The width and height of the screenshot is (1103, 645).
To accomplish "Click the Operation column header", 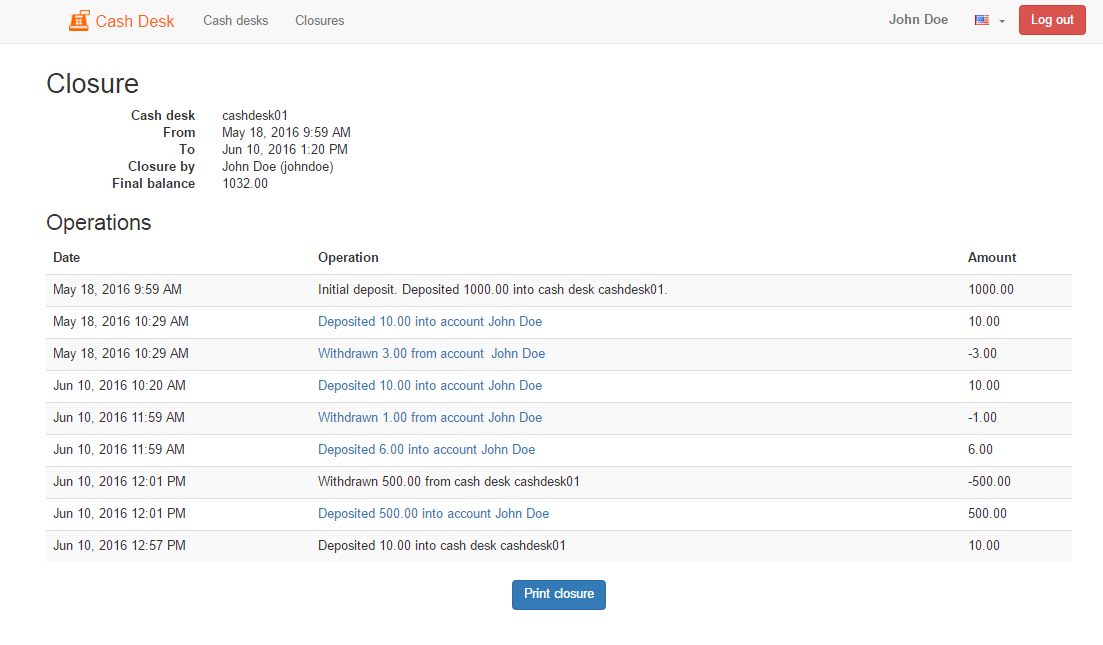I will pos(348,258).
